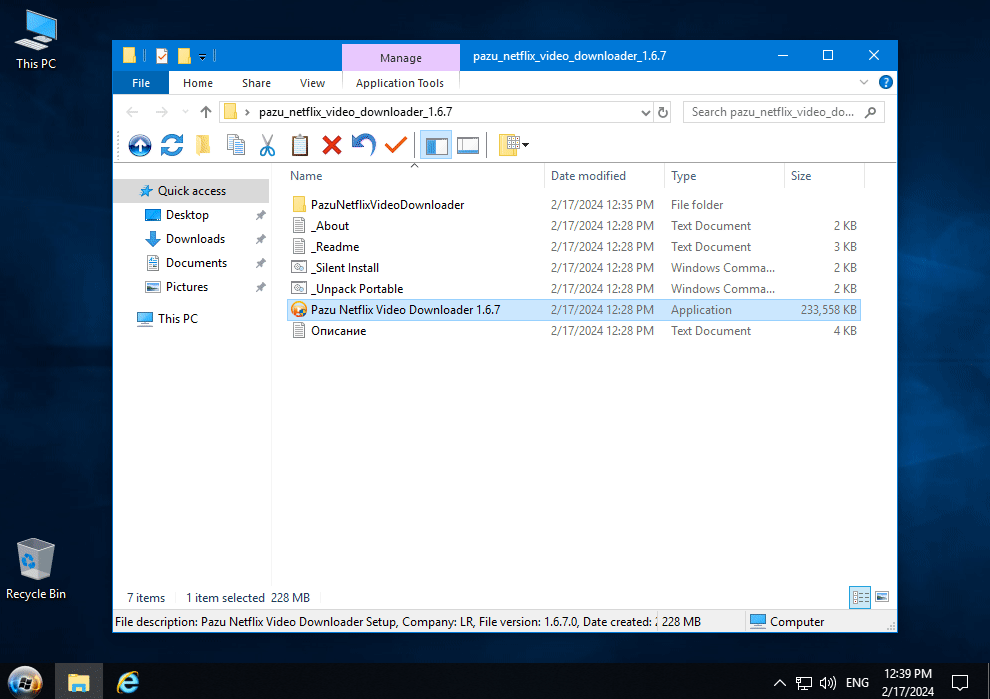Switch to large icons view in status bar
This screenshot has width=990, height=699.
coord(882,597)
